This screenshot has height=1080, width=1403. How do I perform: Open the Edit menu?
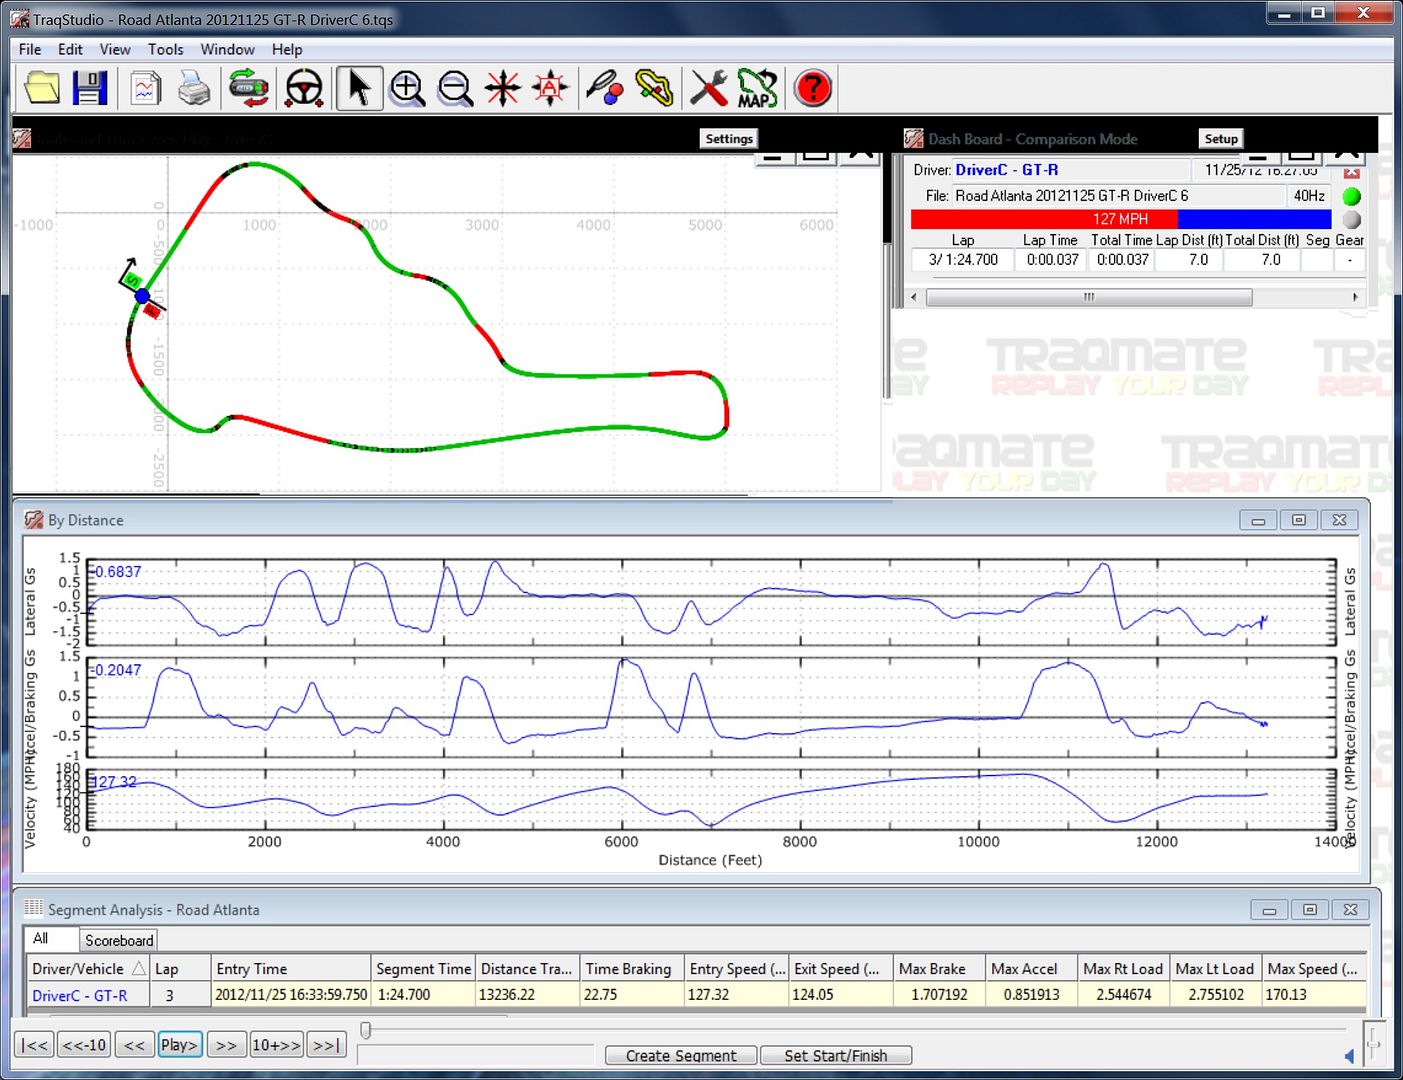coord(70,49)
